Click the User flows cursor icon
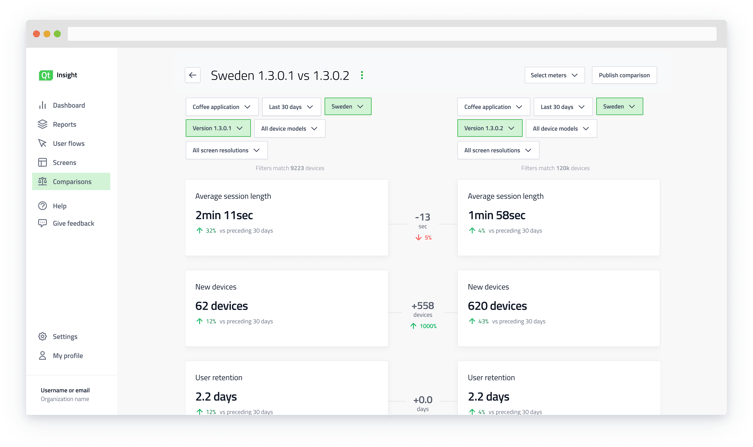Viewport: 753px width, 447px height. coord(42,143)
